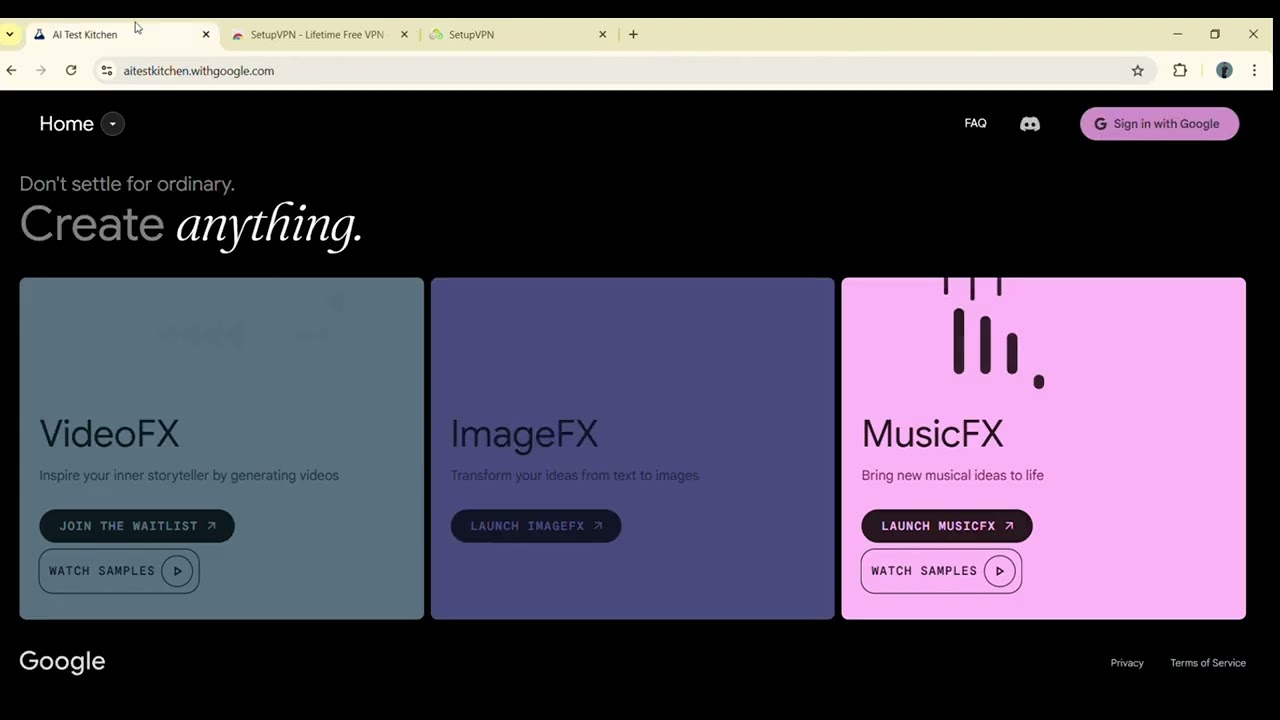Open the Chrome profile avatar
The width and height of the screenshot is (1280, 720).
1224,70
